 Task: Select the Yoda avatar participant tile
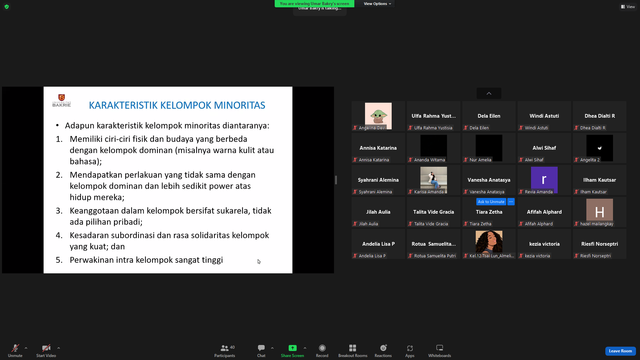378,116
